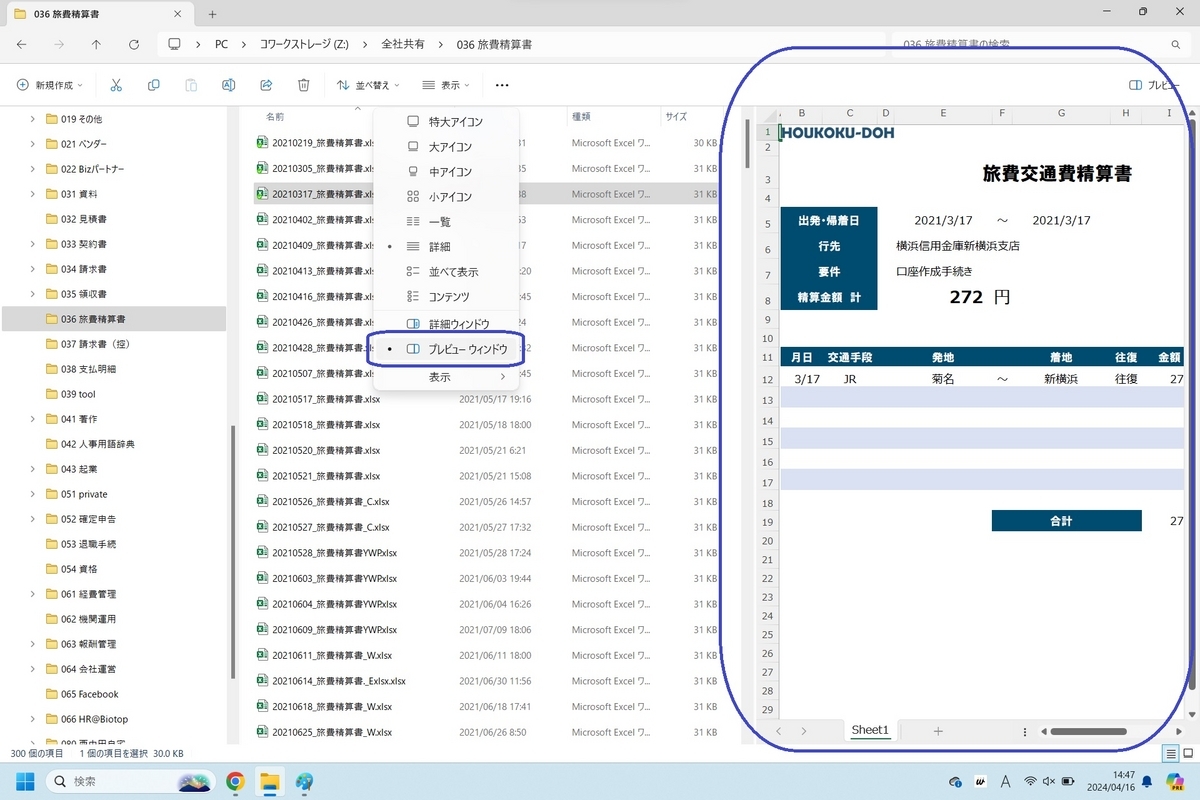Viewport: 1200px width, 800px height.
Task: Open the 新規作成 dropdown
Action: coord(51,85)
